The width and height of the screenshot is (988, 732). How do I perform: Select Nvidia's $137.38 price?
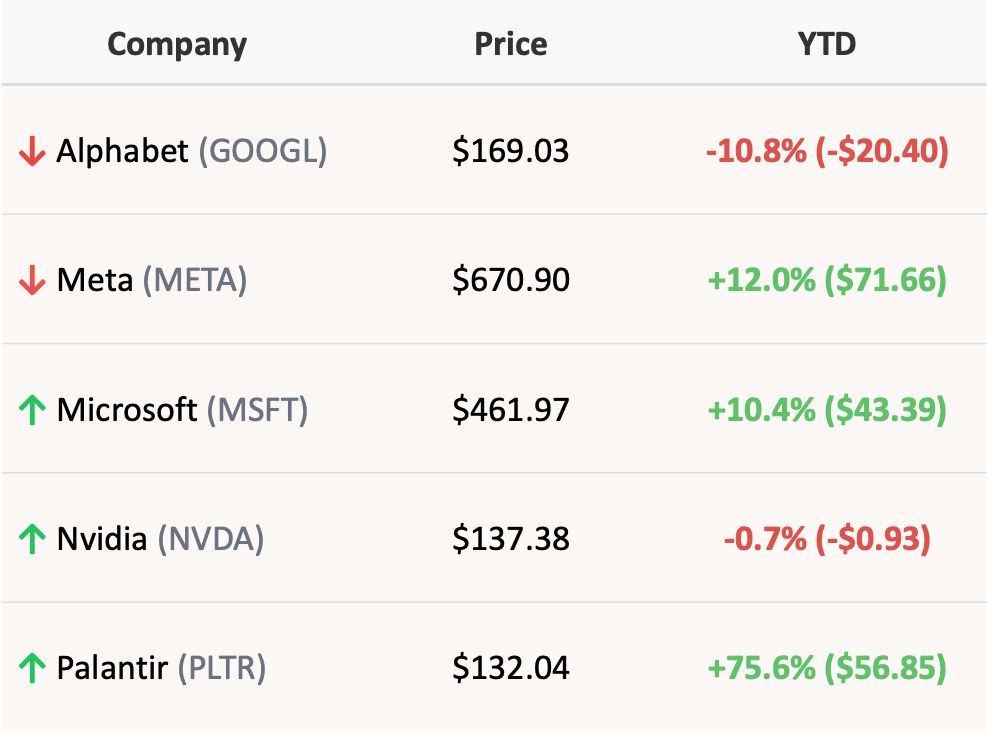coord(511,538)
